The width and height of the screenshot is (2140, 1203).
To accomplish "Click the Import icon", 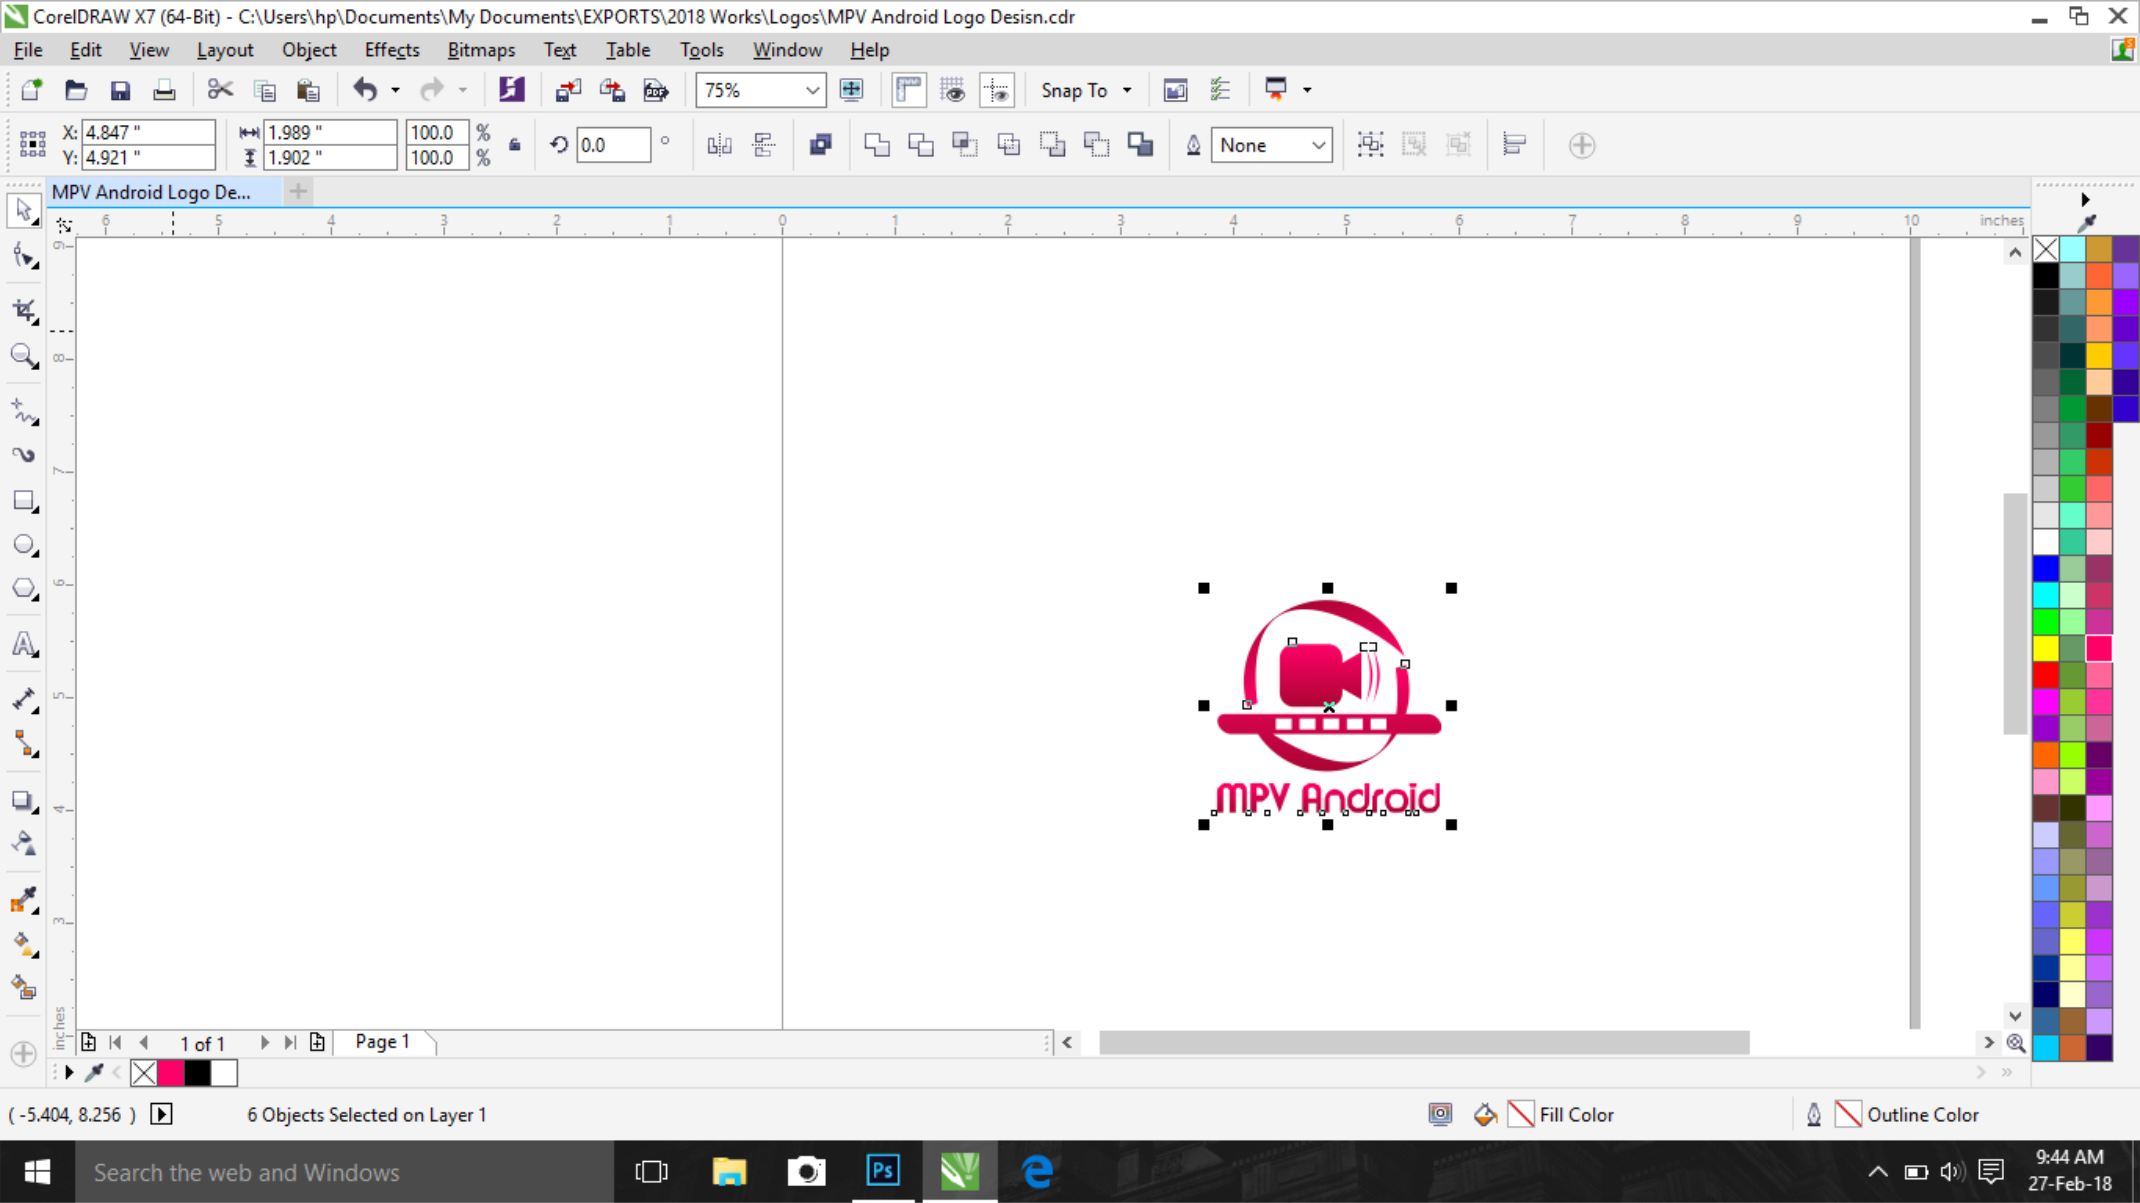I will [568, 90].
